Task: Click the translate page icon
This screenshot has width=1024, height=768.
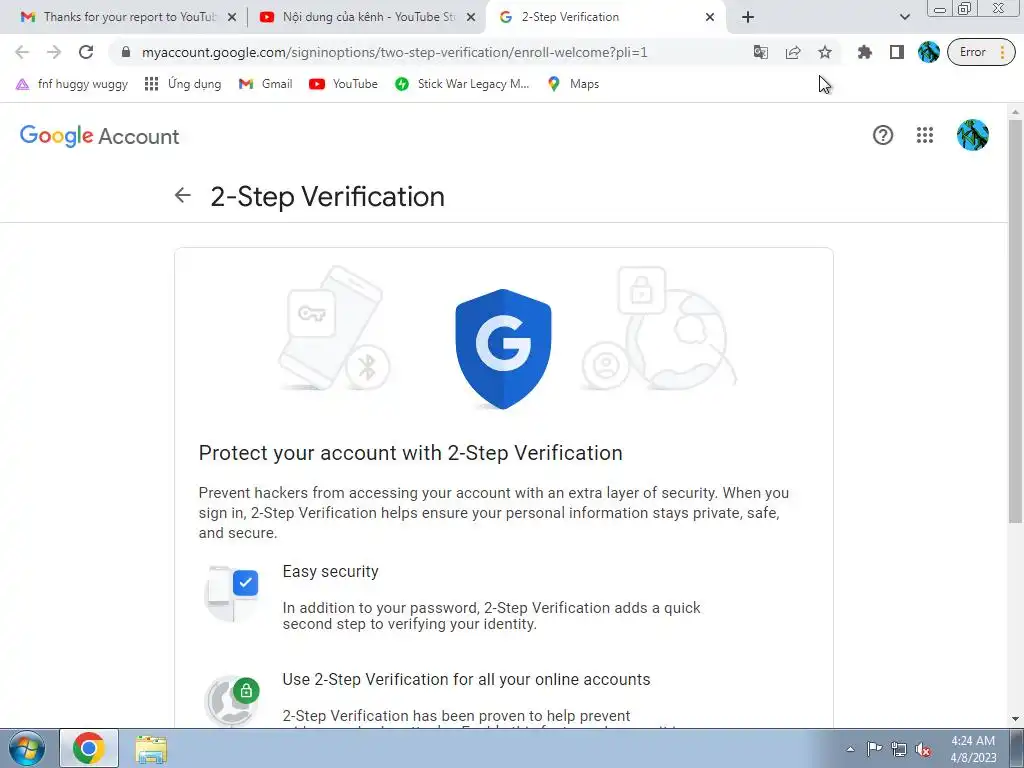Action: [761, 52]
